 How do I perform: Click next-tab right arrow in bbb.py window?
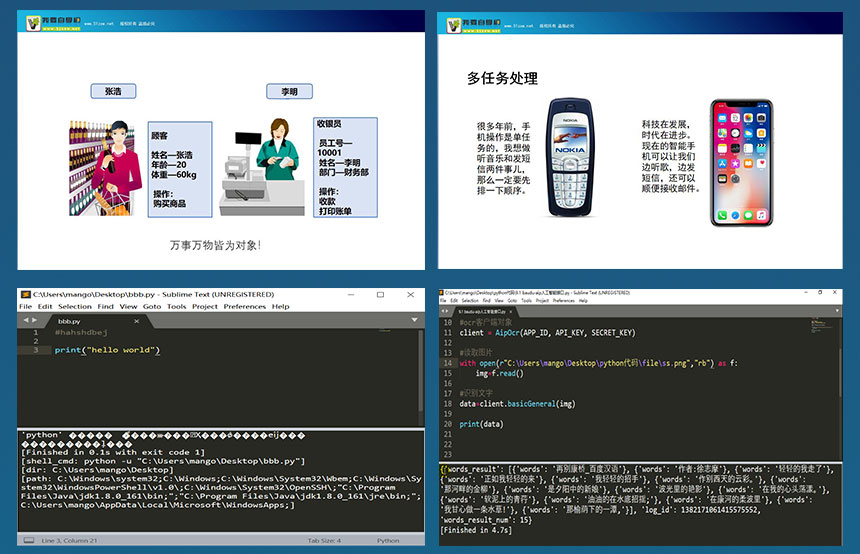pos(35,320)
